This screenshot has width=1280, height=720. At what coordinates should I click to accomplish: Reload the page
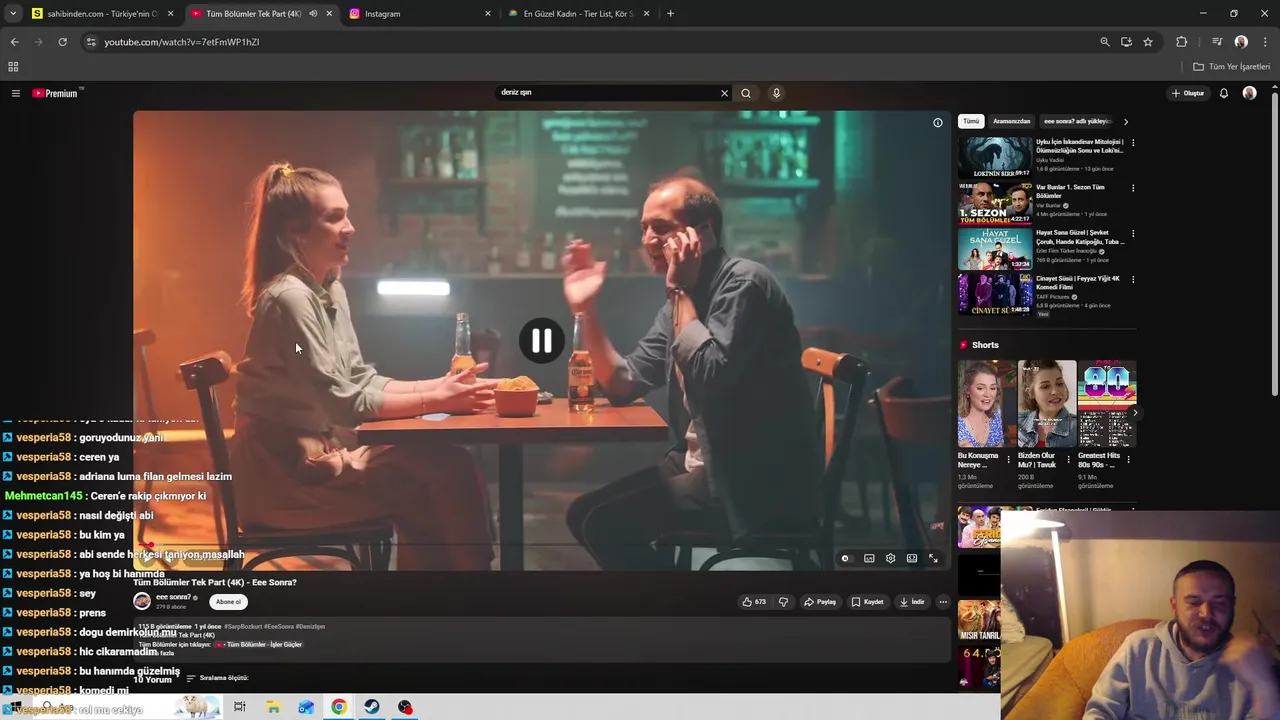tap(62, 42)
